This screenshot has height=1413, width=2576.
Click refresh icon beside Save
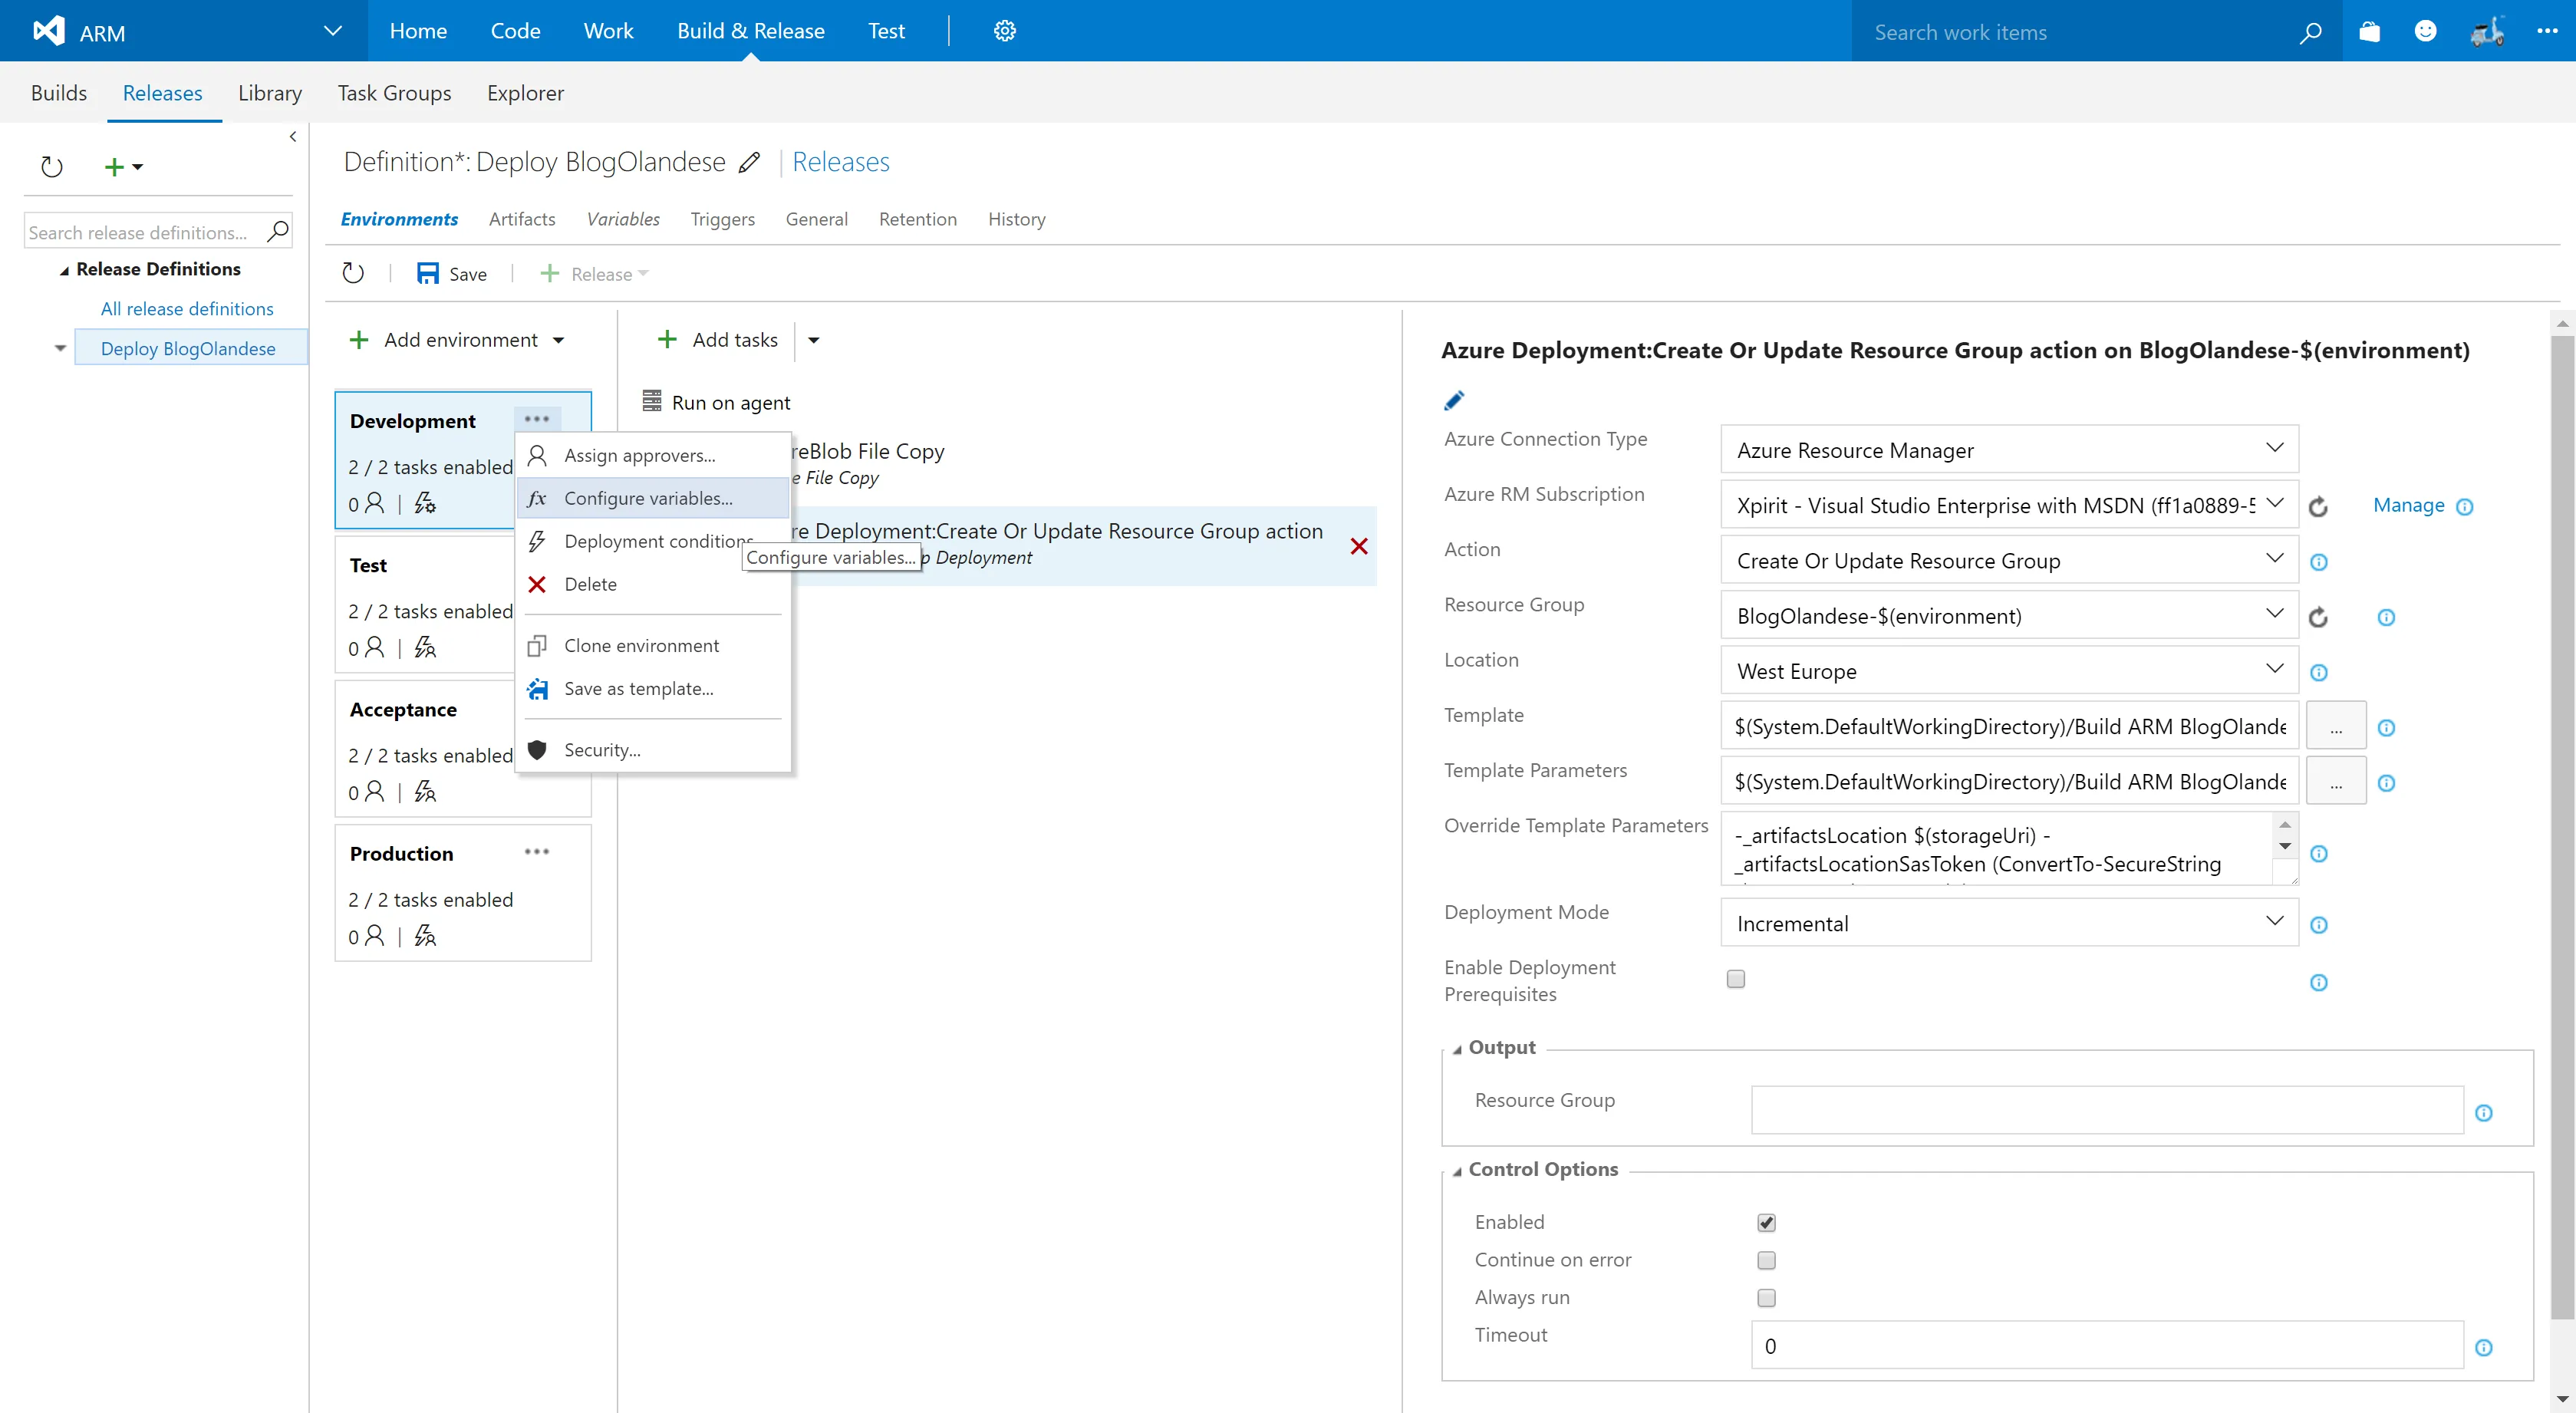click(353, 273)
